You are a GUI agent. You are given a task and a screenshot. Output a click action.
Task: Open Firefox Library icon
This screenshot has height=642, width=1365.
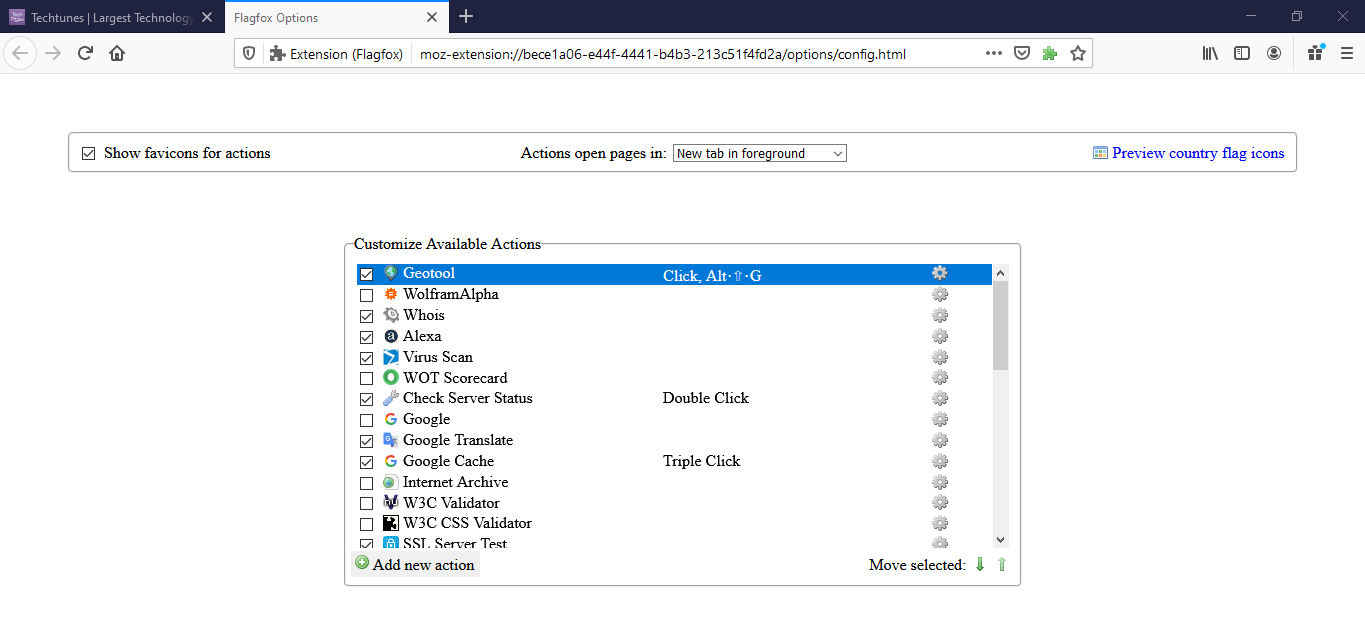coord(1210,54)
